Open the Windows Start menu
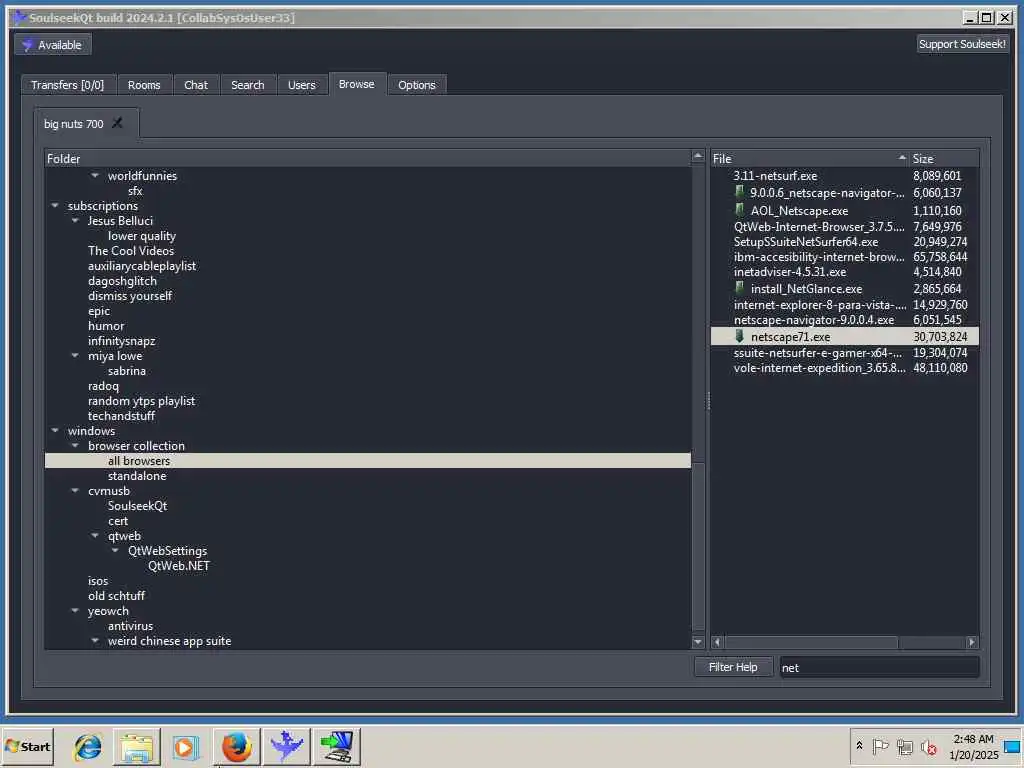This screenshot has height=768, width=1024. pos(27,746)
